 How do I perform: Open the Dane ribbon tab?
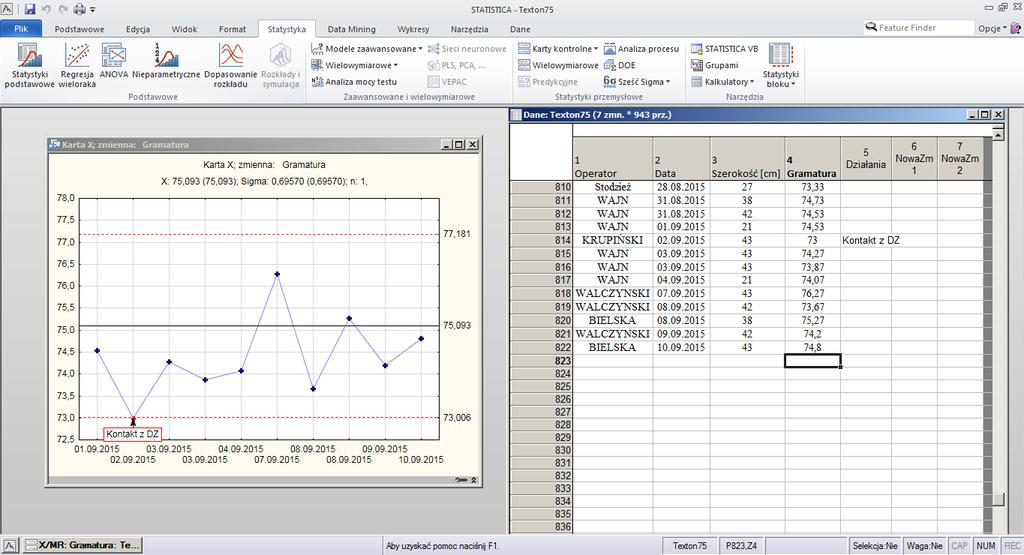[x=520, y=29]
